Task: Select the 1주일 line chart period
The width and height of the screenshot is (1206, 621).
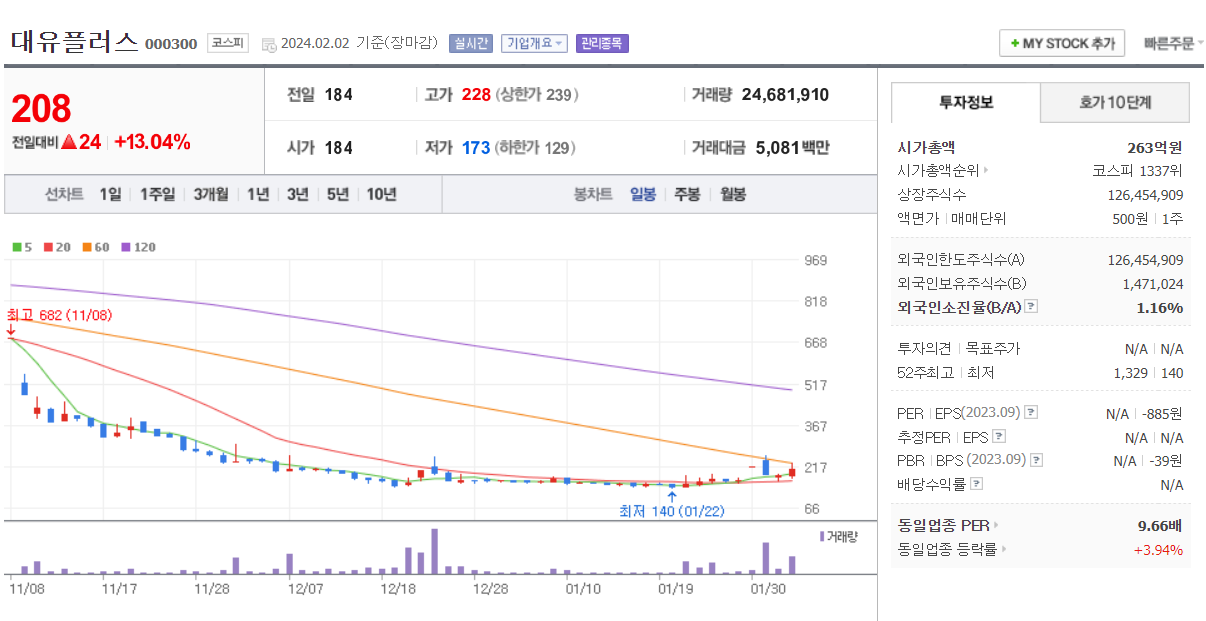Action: 157,194
